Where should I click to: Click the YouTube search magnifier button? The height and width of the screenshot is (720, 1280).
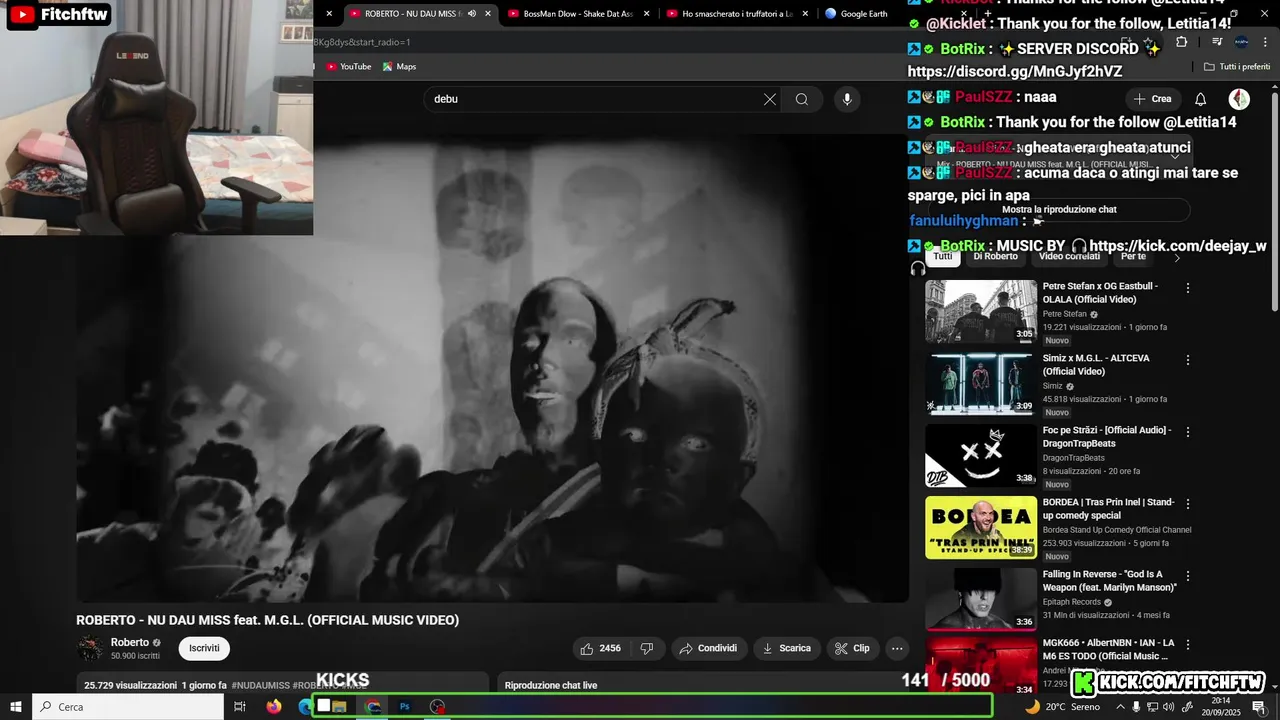click(802, 99)
